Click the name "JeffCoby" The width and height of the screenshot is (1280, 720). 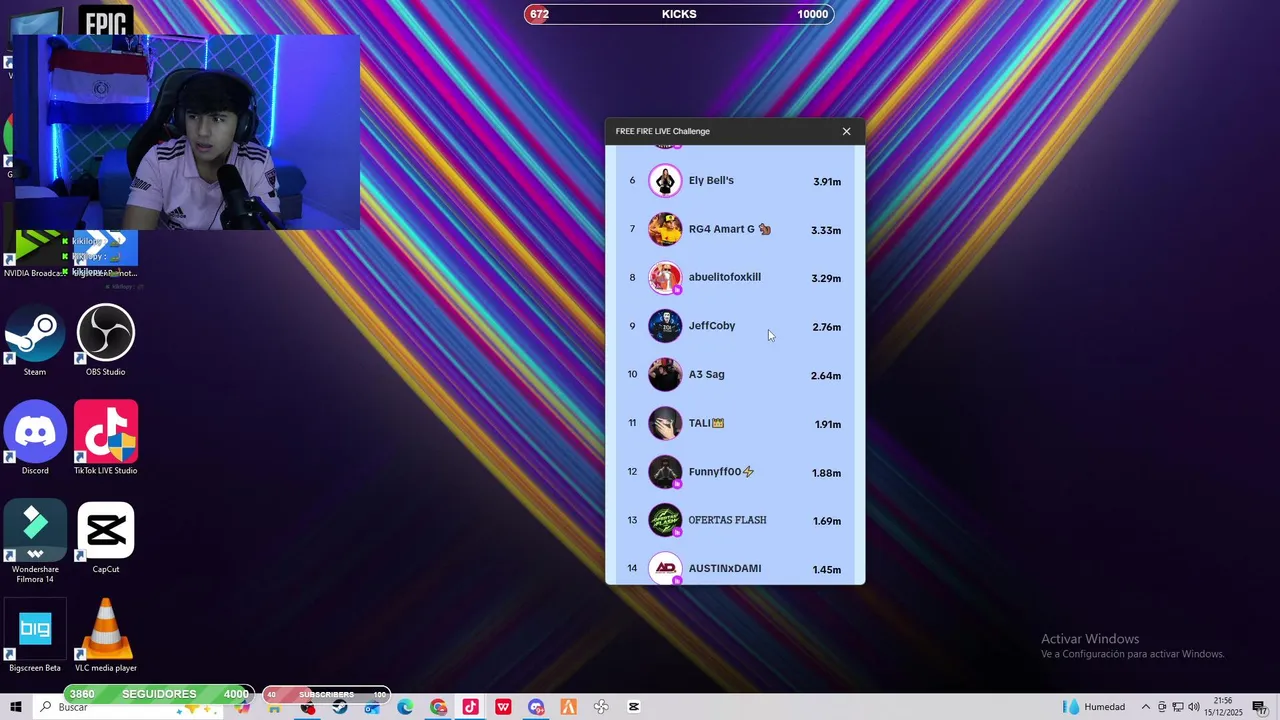point(712,326)
